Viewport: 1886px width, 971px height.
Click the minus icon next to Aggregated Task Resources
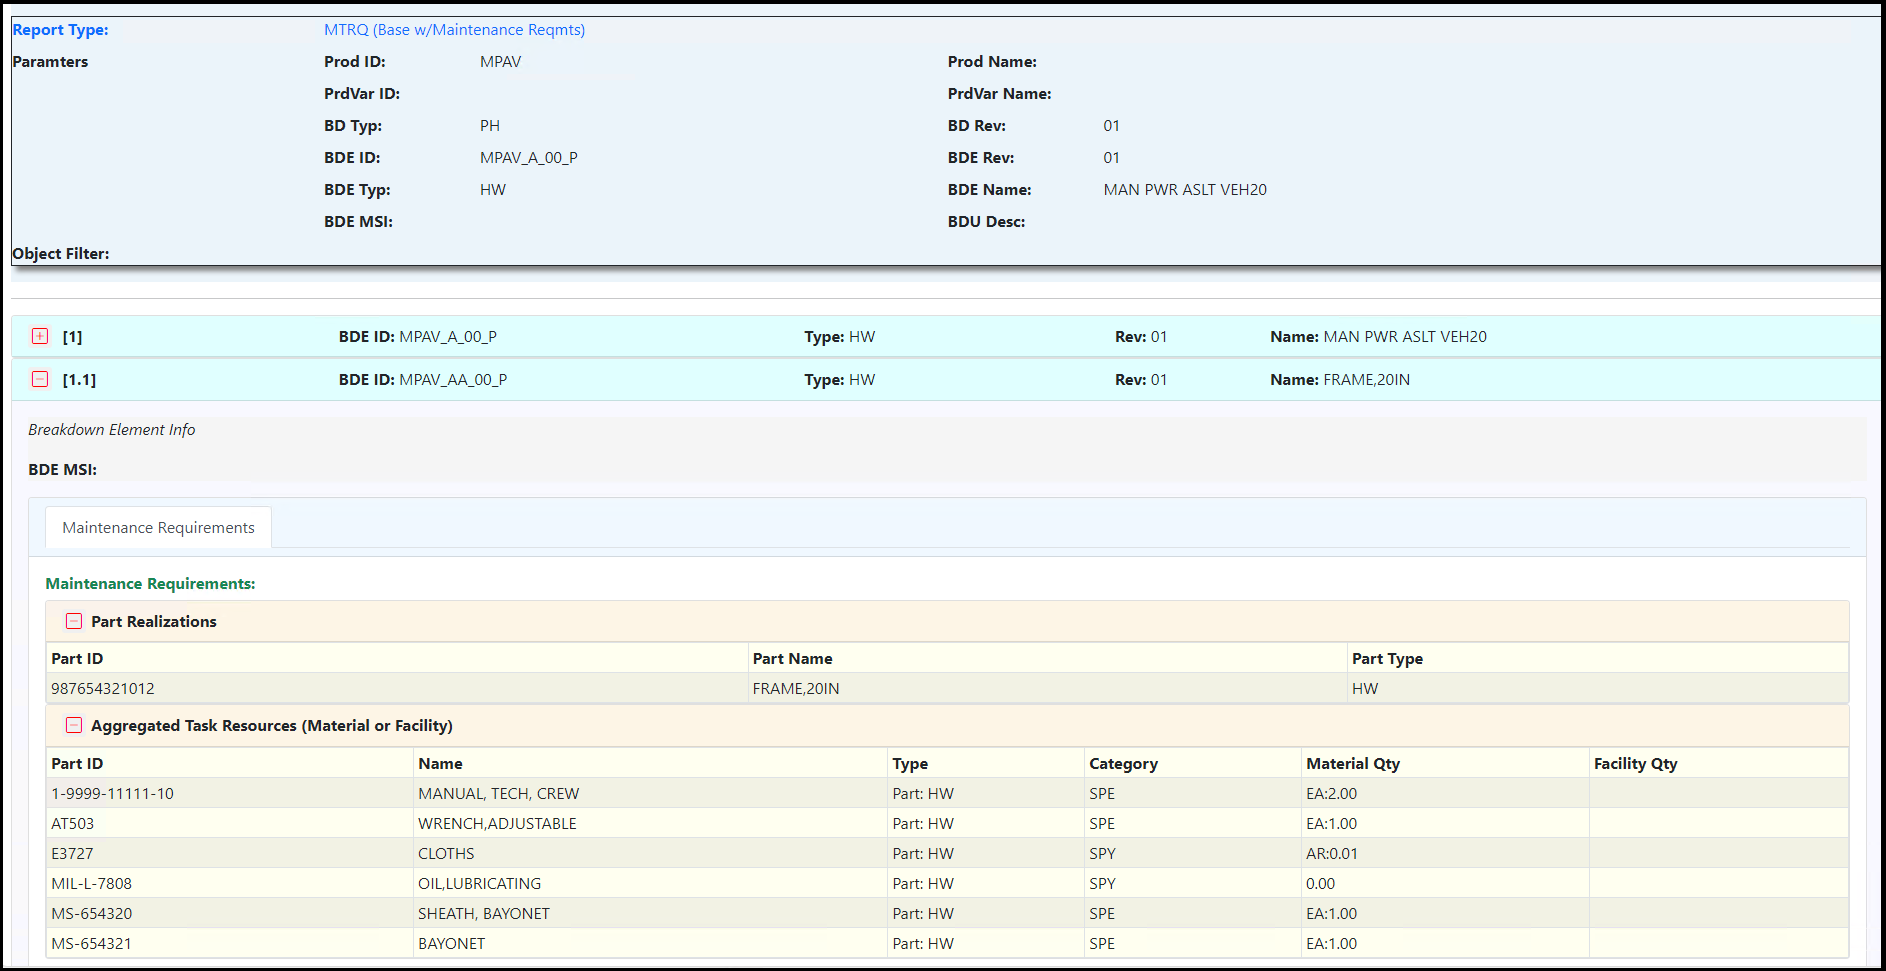click(73, 725)
